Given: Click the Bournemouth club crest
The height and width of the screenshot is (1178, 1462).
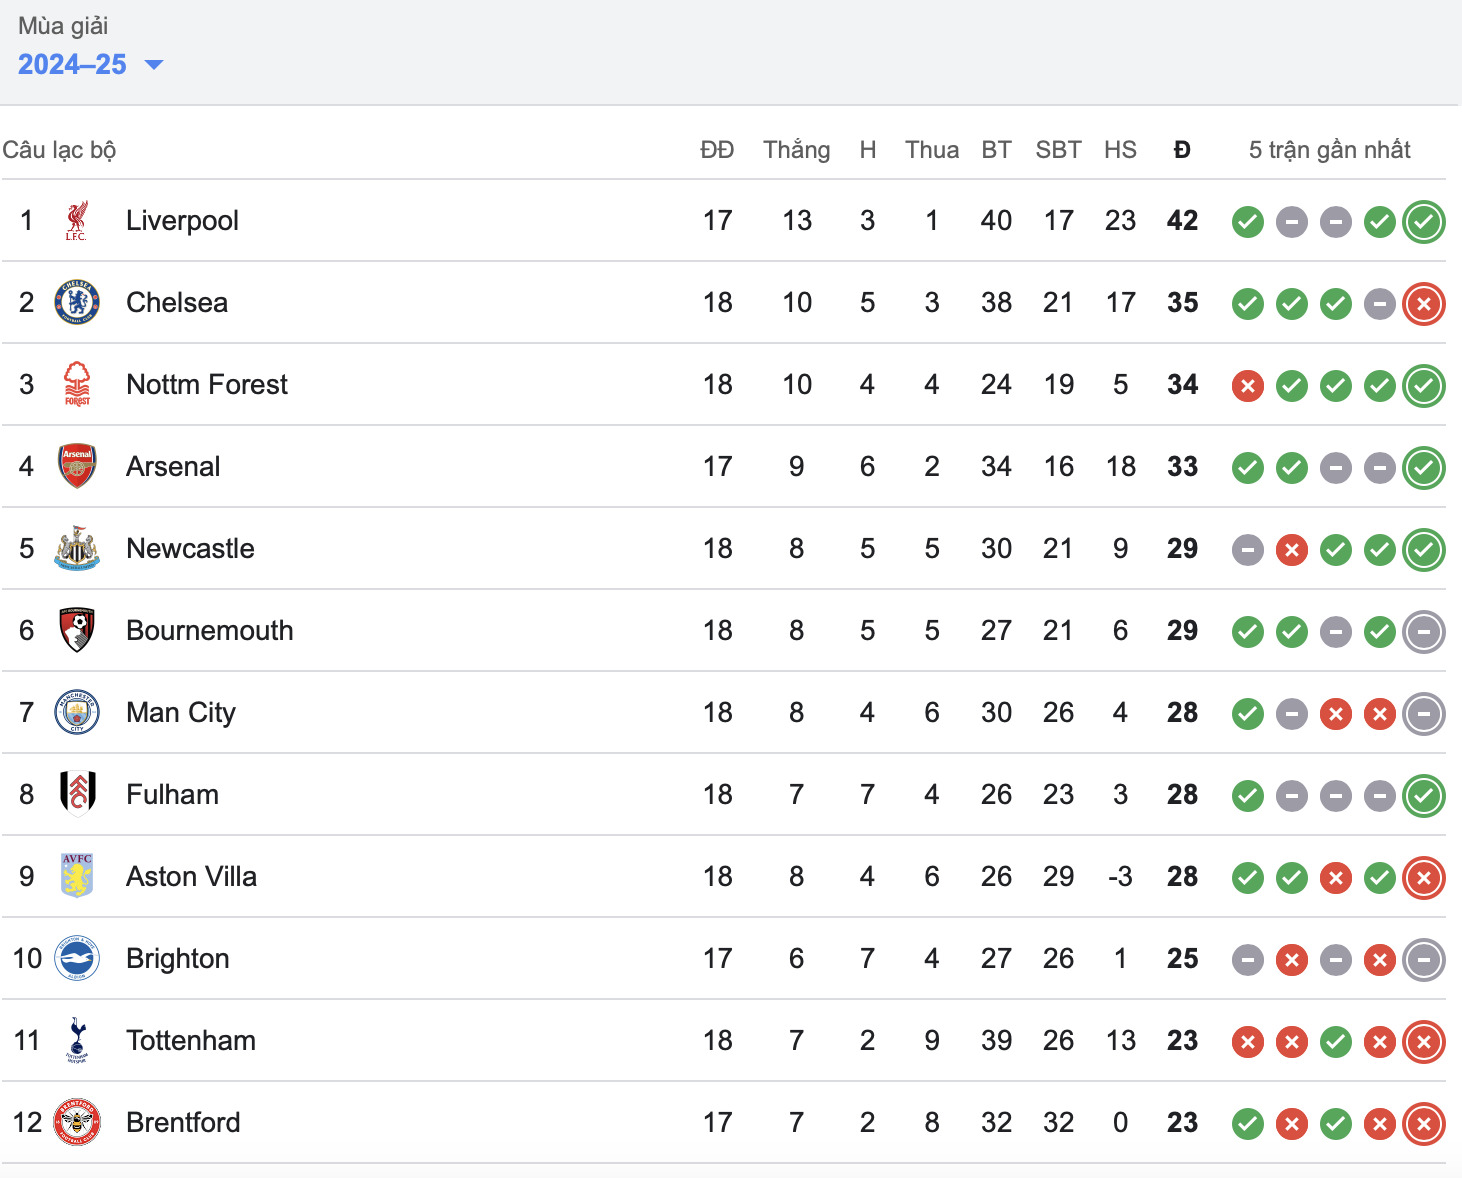Looking at the screenshot, I should [77, 631].
